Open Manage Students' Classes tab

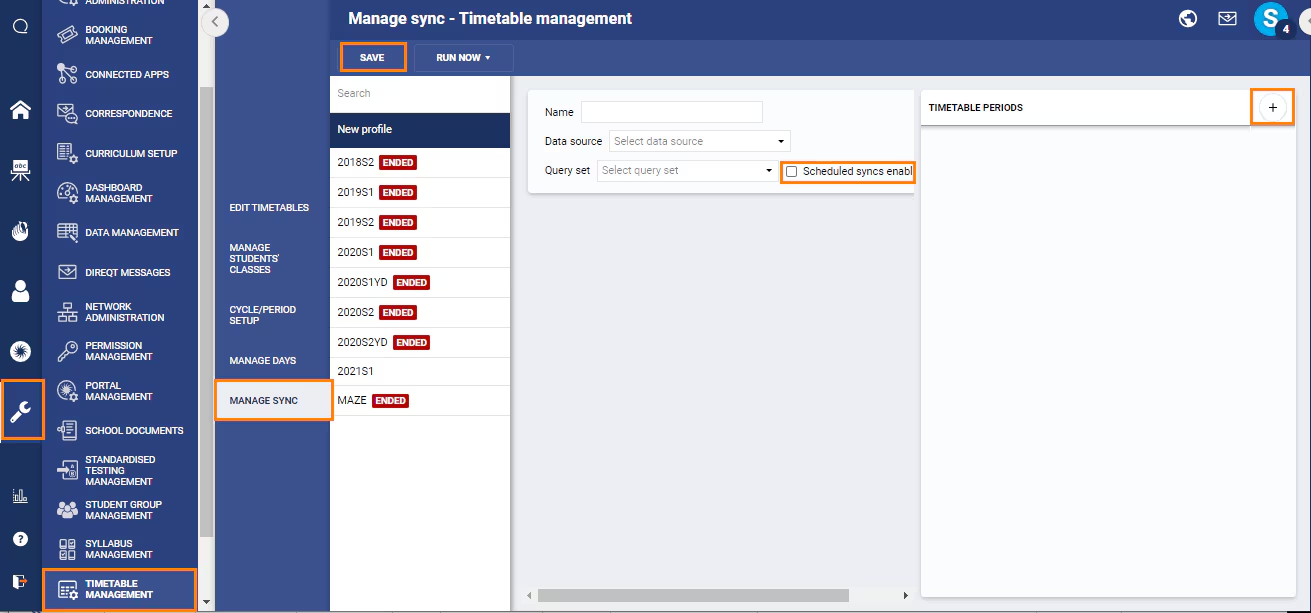255,259
